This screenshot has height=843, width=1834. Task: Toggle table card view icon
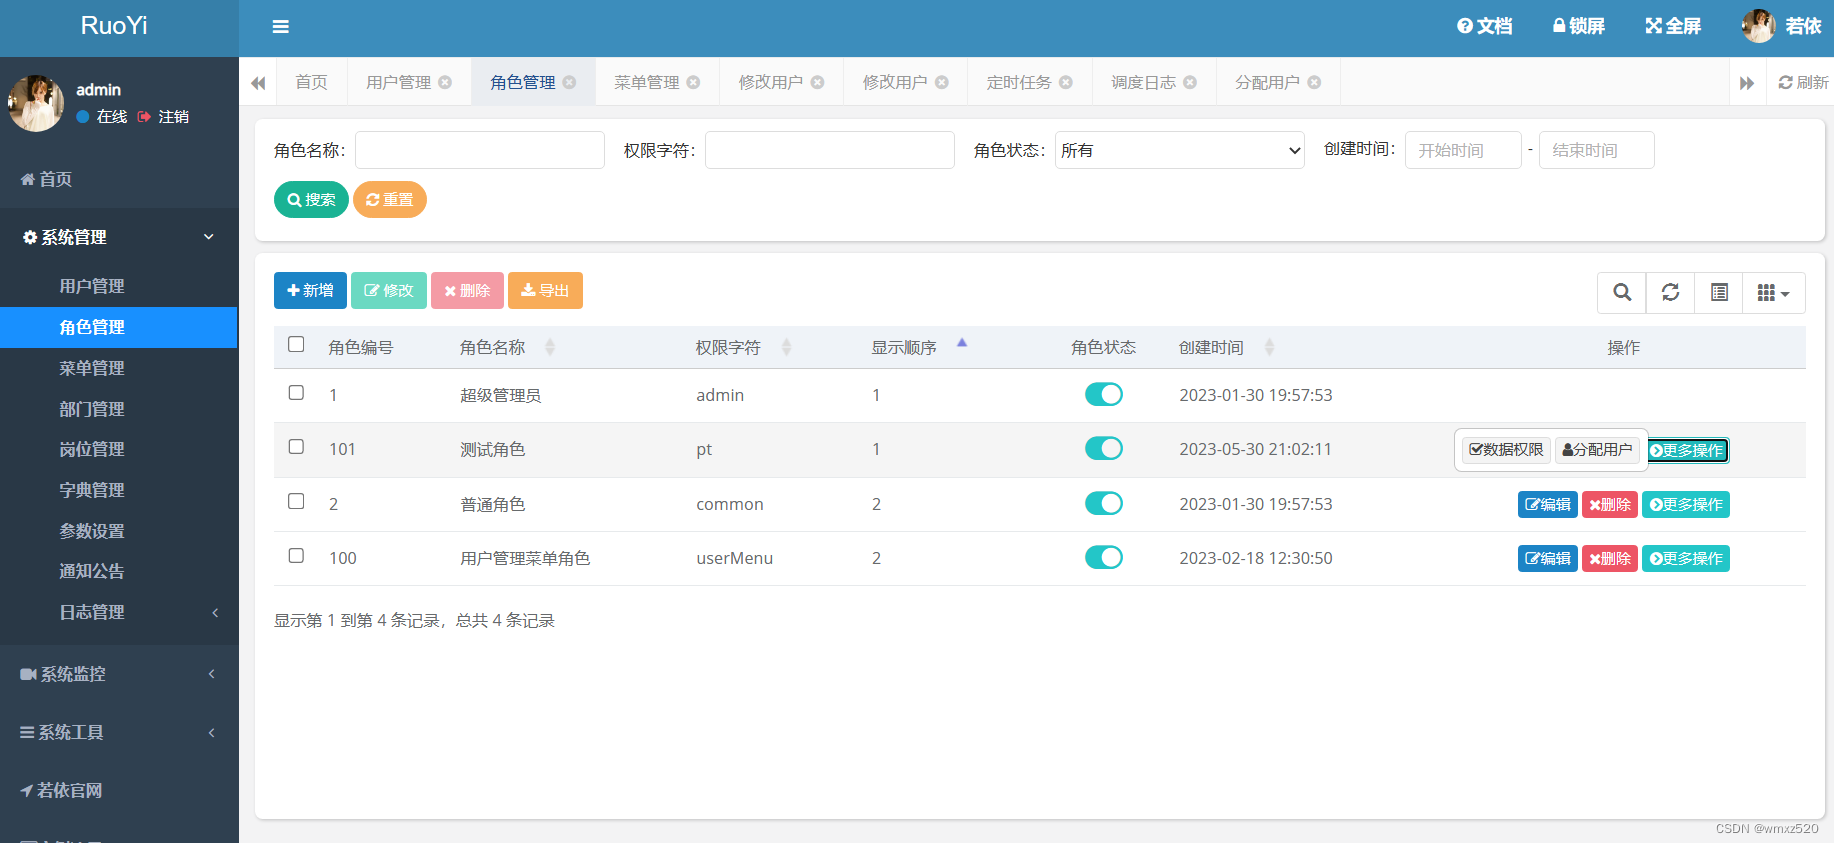[x=1719, y=292]
